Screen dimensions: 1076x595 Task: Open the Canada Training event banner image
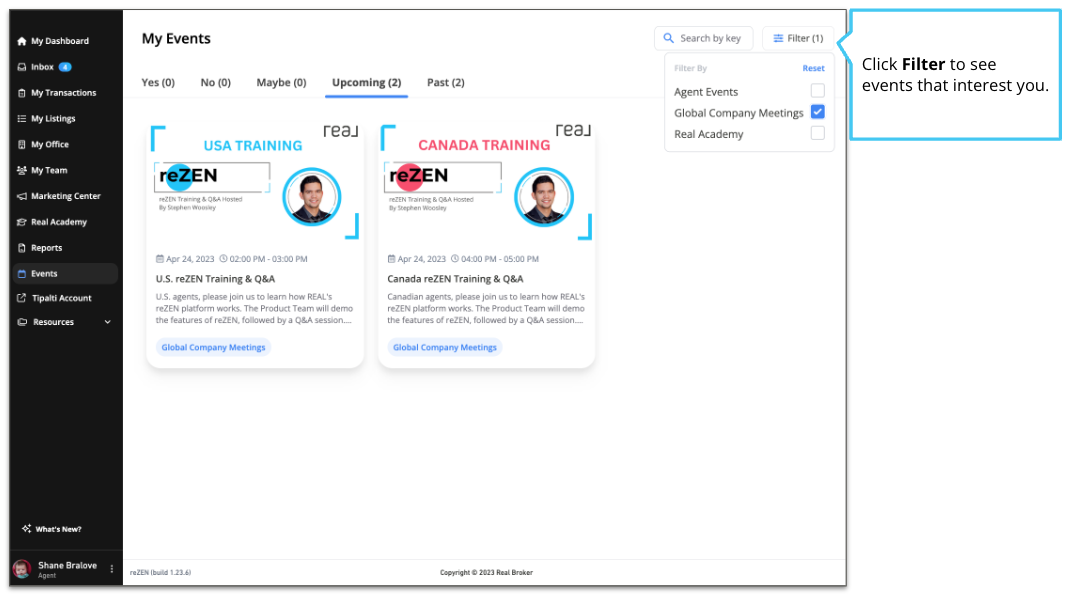click(x=487, y=183)
